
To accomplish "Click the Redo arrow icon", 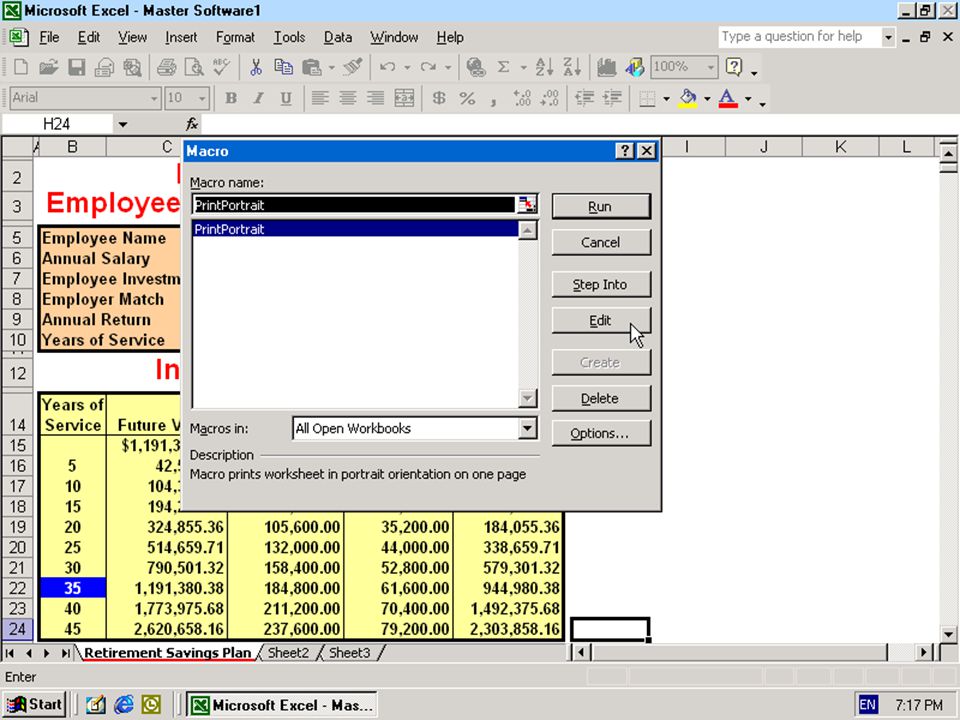I will (x=428, y=67).
